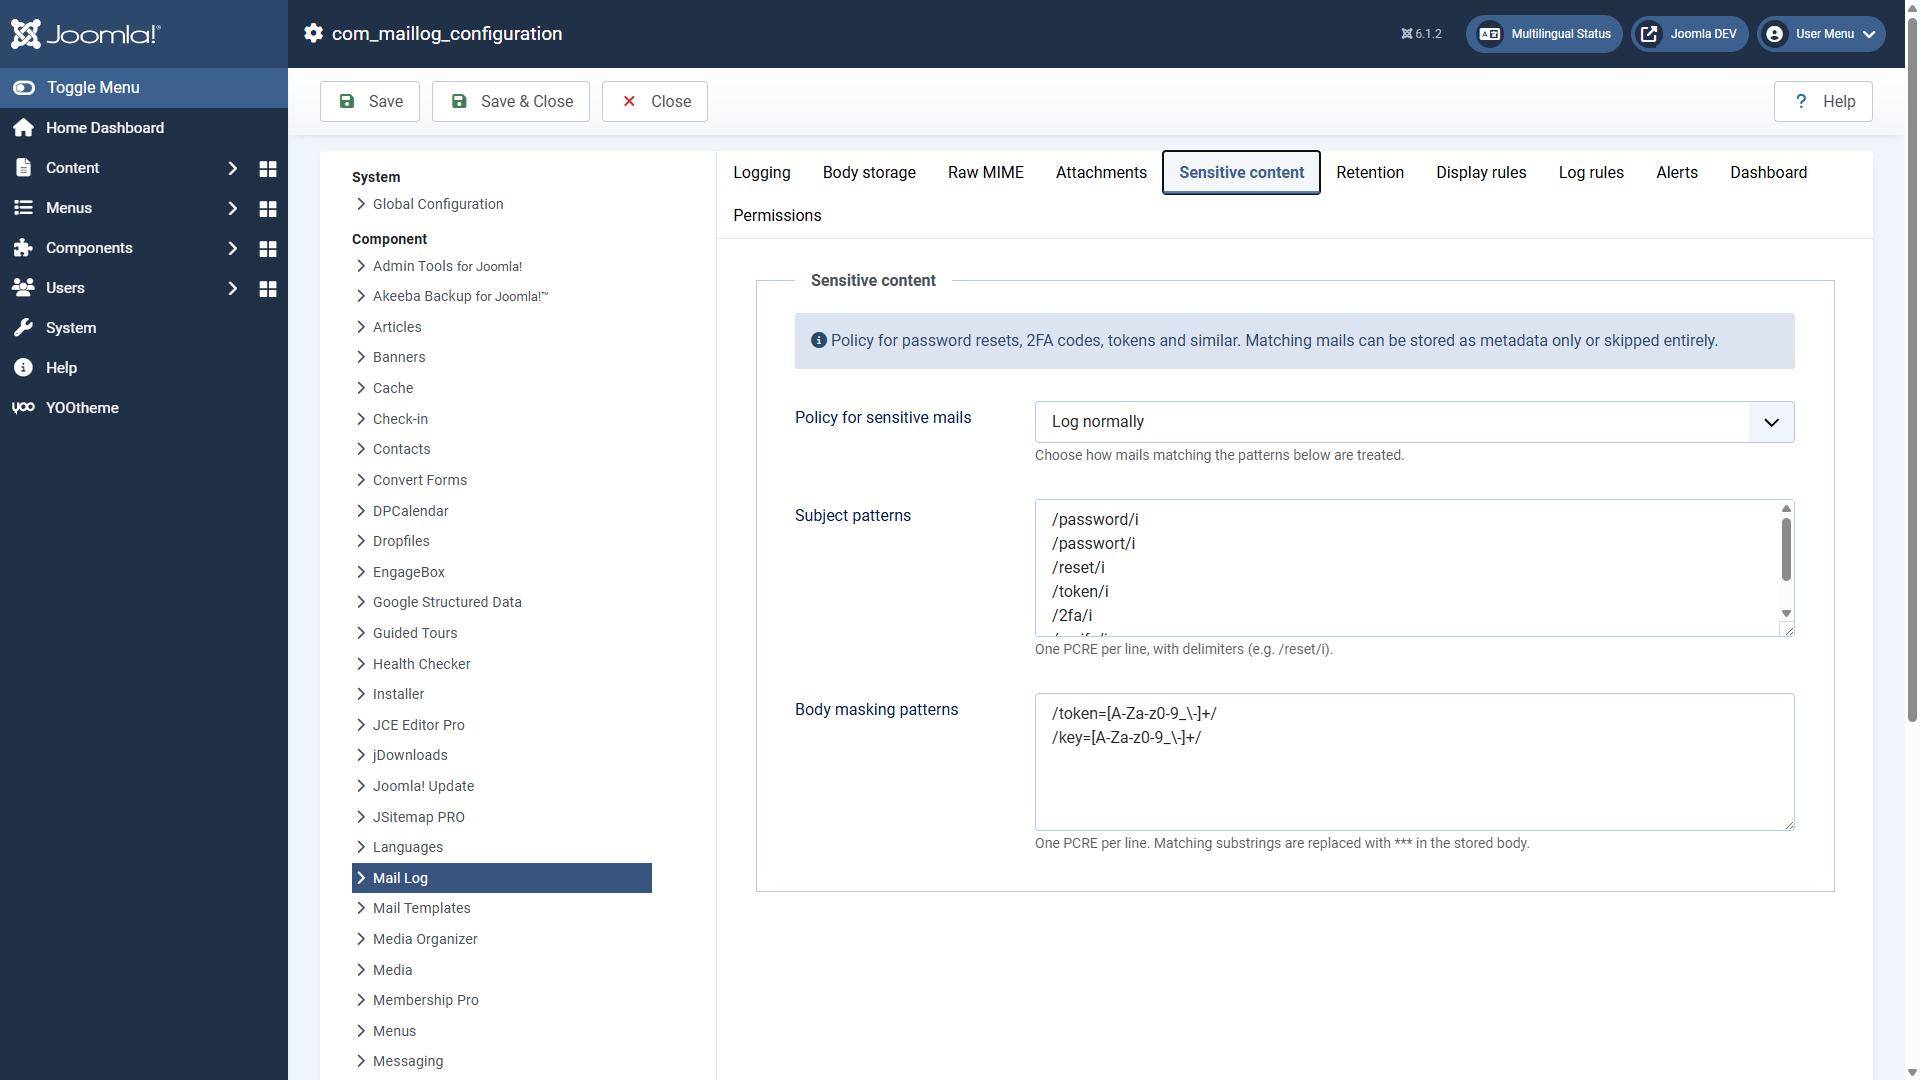Viewport: 1920px width, 1080px height.
Task: Switch to the Attachments tab
Action: click(x=1101, y=172)
